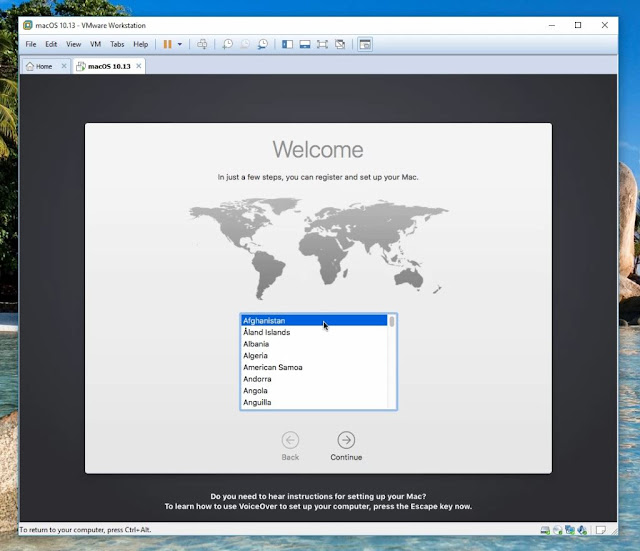Take a snapshot of the virtual machine
The width and height of the screenshot is (640, 551).
point(227,44)
